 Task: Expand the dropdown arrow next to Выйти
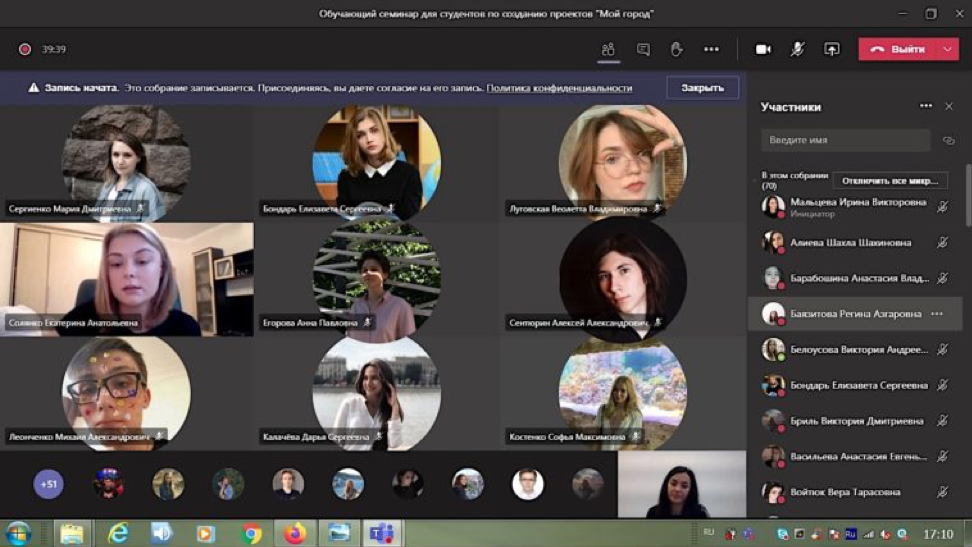tap(947, 49)
